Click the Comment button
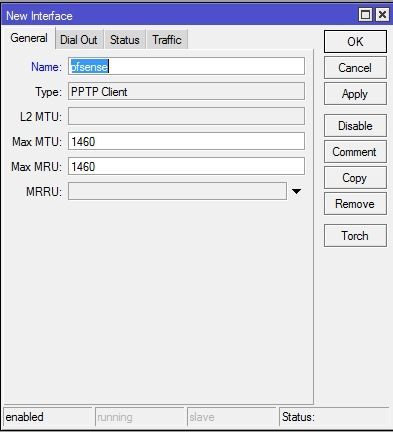The width and height of the screenshot is (393, 432). click(355, 152)
